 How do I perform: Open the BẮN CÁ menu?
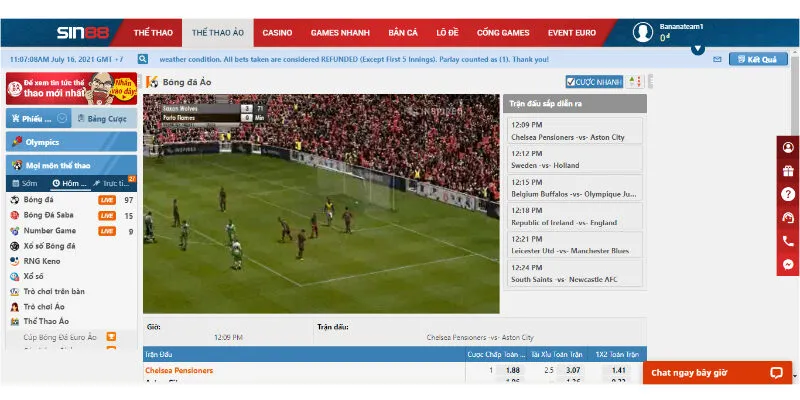pyautogui.click(x=403, y=33)
